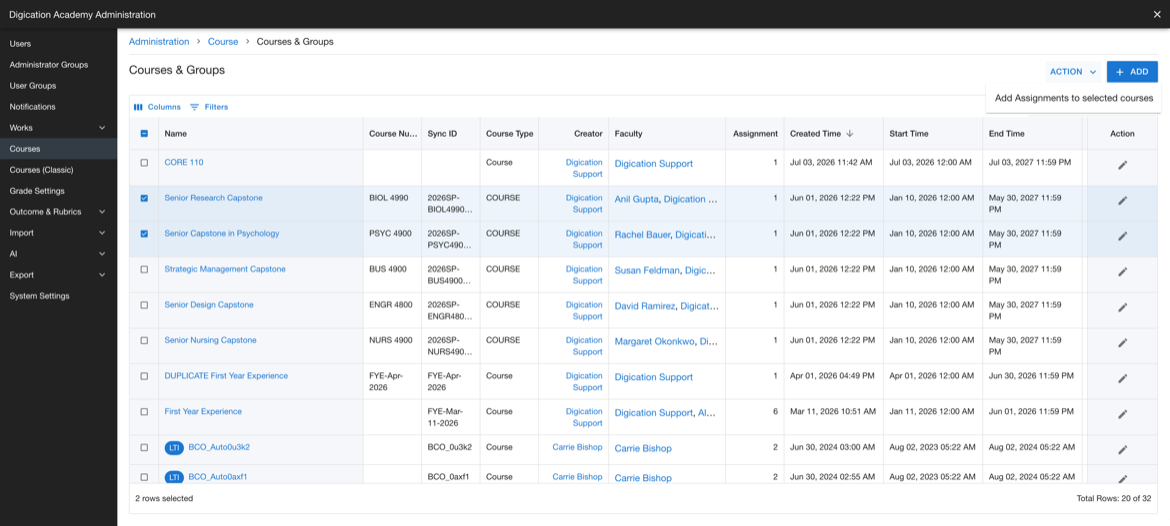Close the Administration panel with X

click(x=1157, y=14)
